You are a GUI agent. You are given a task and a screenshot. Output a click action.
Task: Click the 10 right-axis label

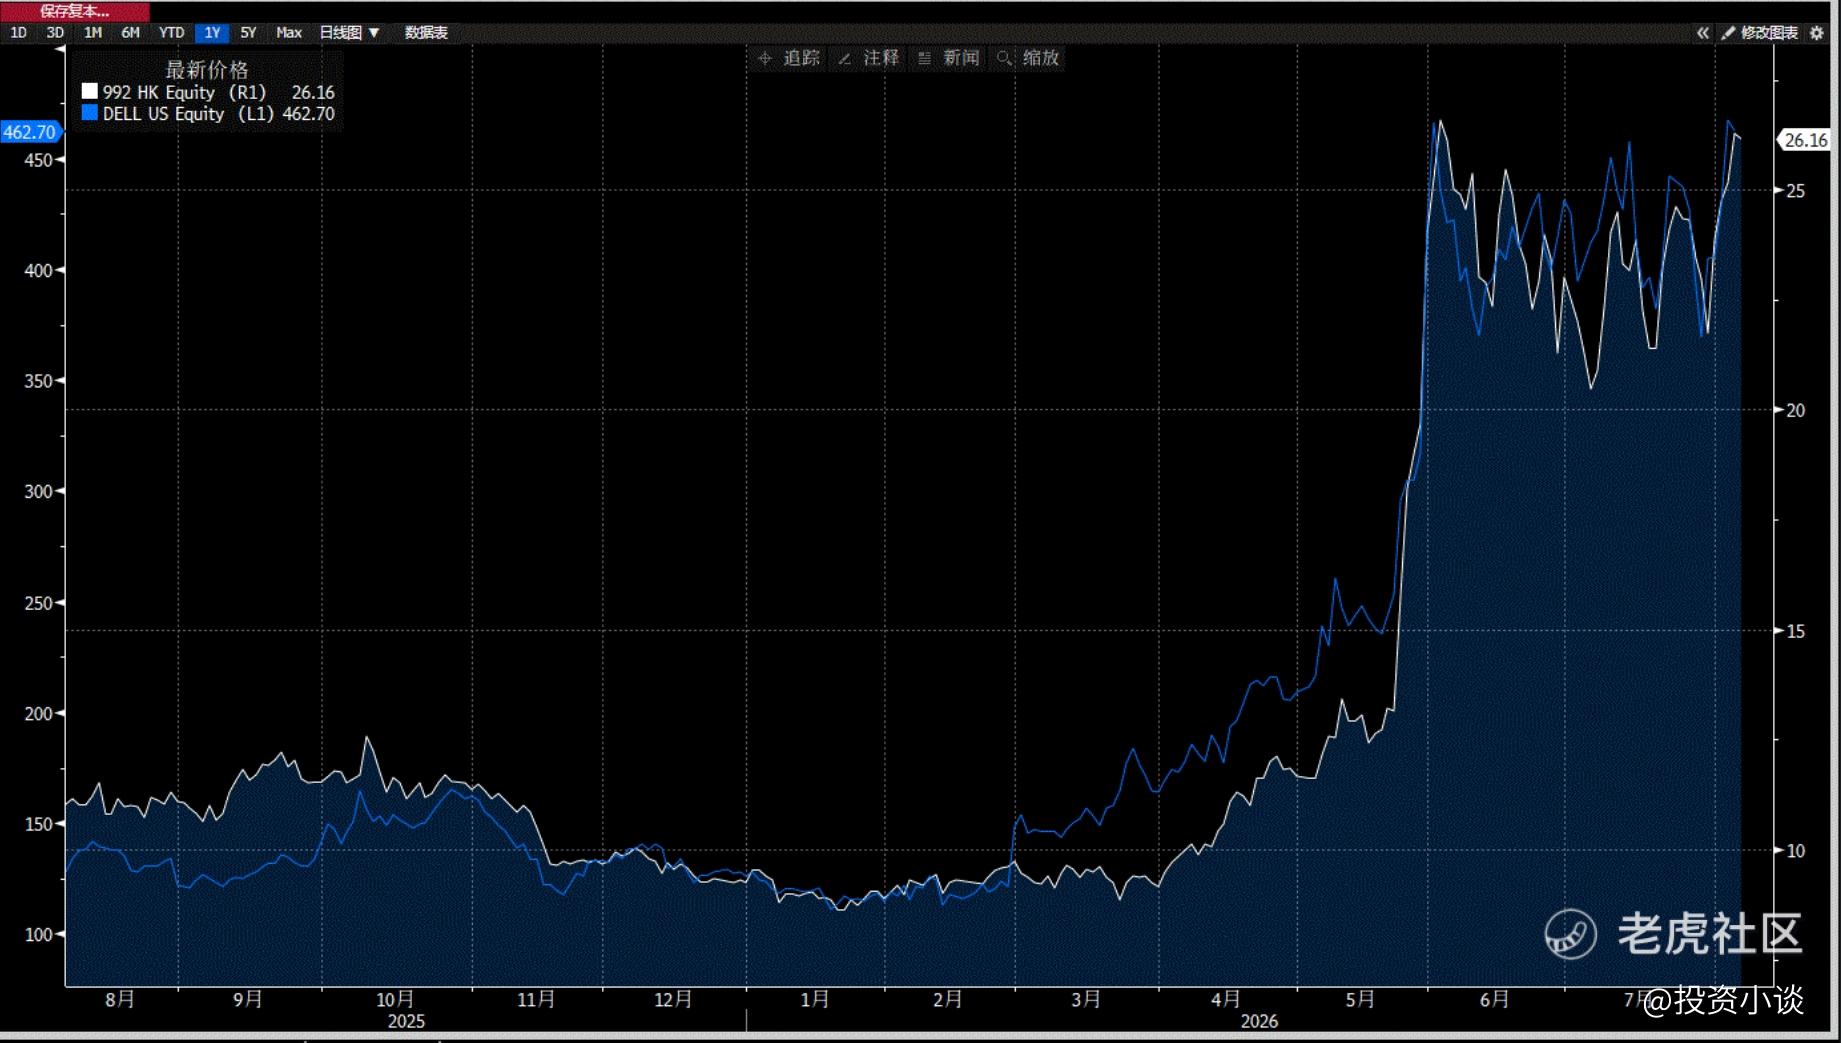point(1796,851)
